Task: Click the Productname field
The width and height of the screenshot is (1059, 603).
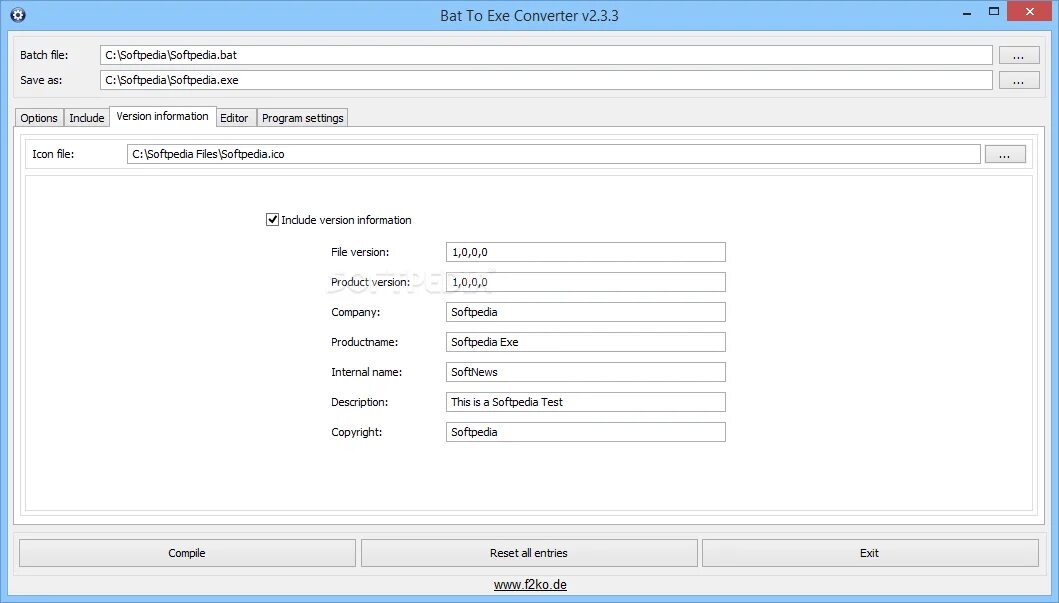Action: (586, 342)
